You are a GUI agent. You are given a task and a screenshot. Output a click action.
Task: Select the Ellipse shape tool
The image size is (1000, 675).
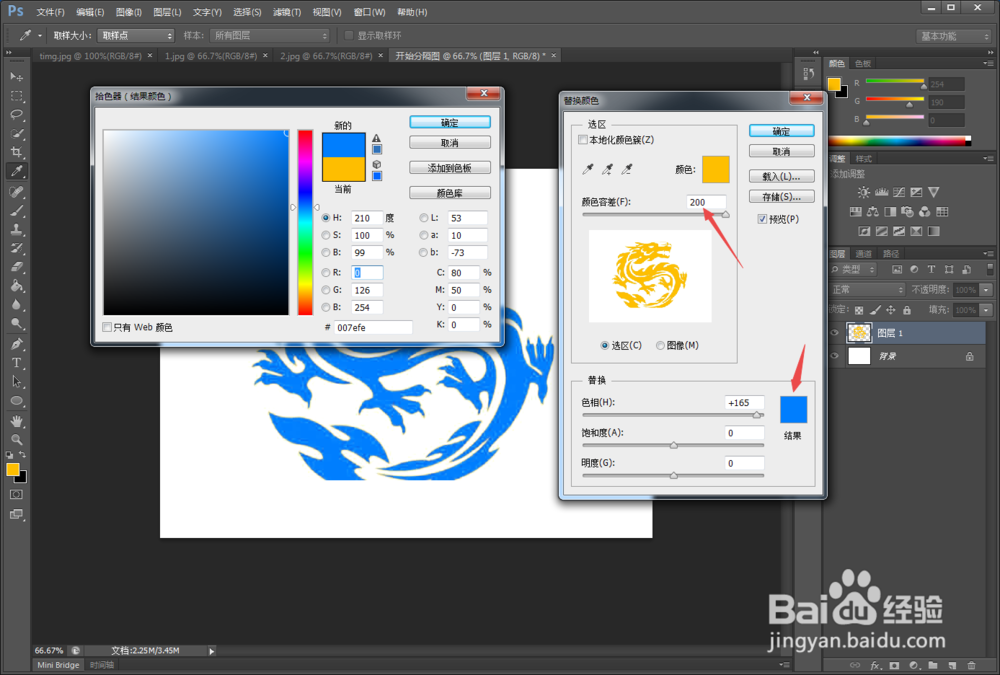(x=17, y=401)
